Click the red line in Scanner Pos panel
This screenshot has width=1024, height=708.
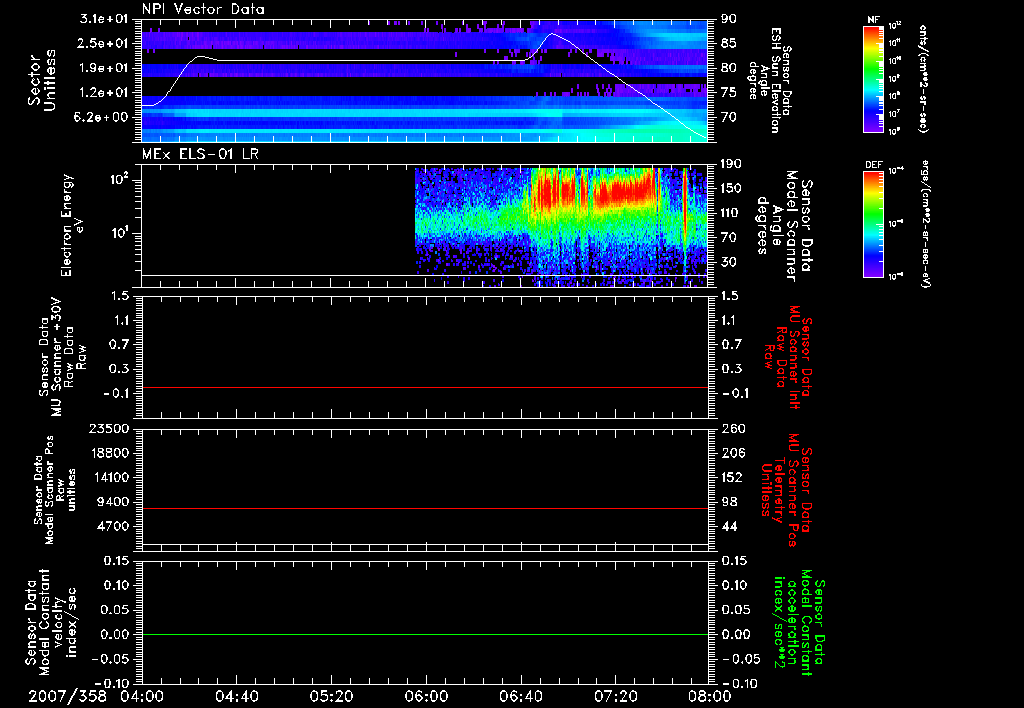pos(424,508)
